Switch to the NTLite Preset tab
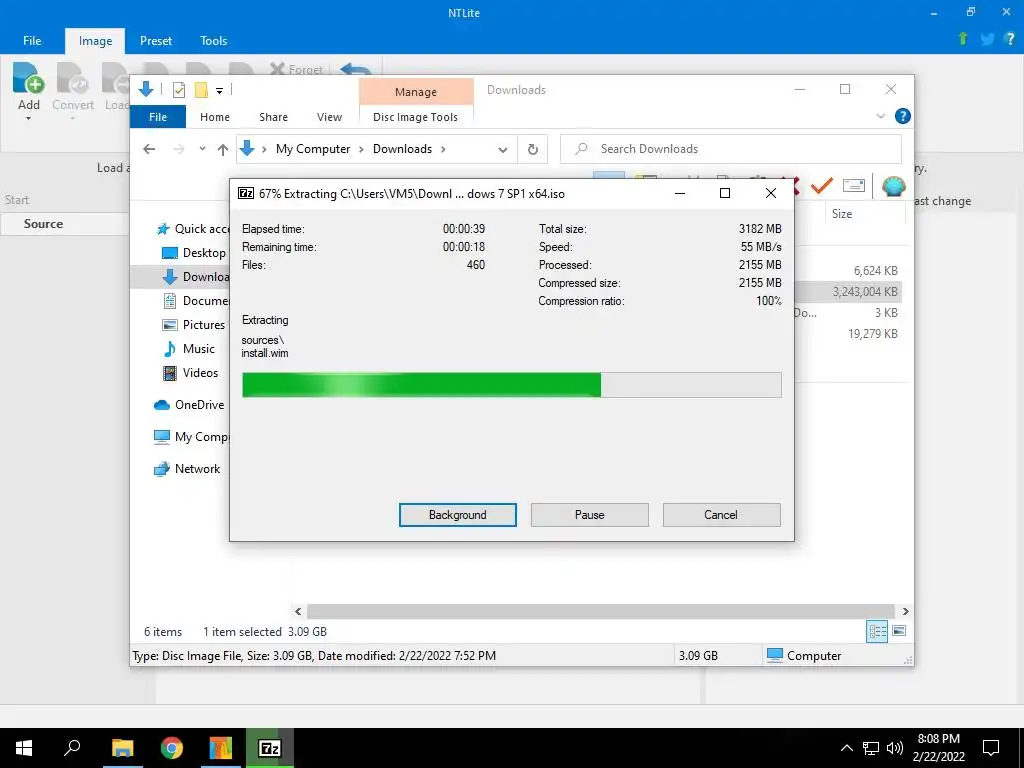Viewport: 1024px width, 768px height. (156, 40)
